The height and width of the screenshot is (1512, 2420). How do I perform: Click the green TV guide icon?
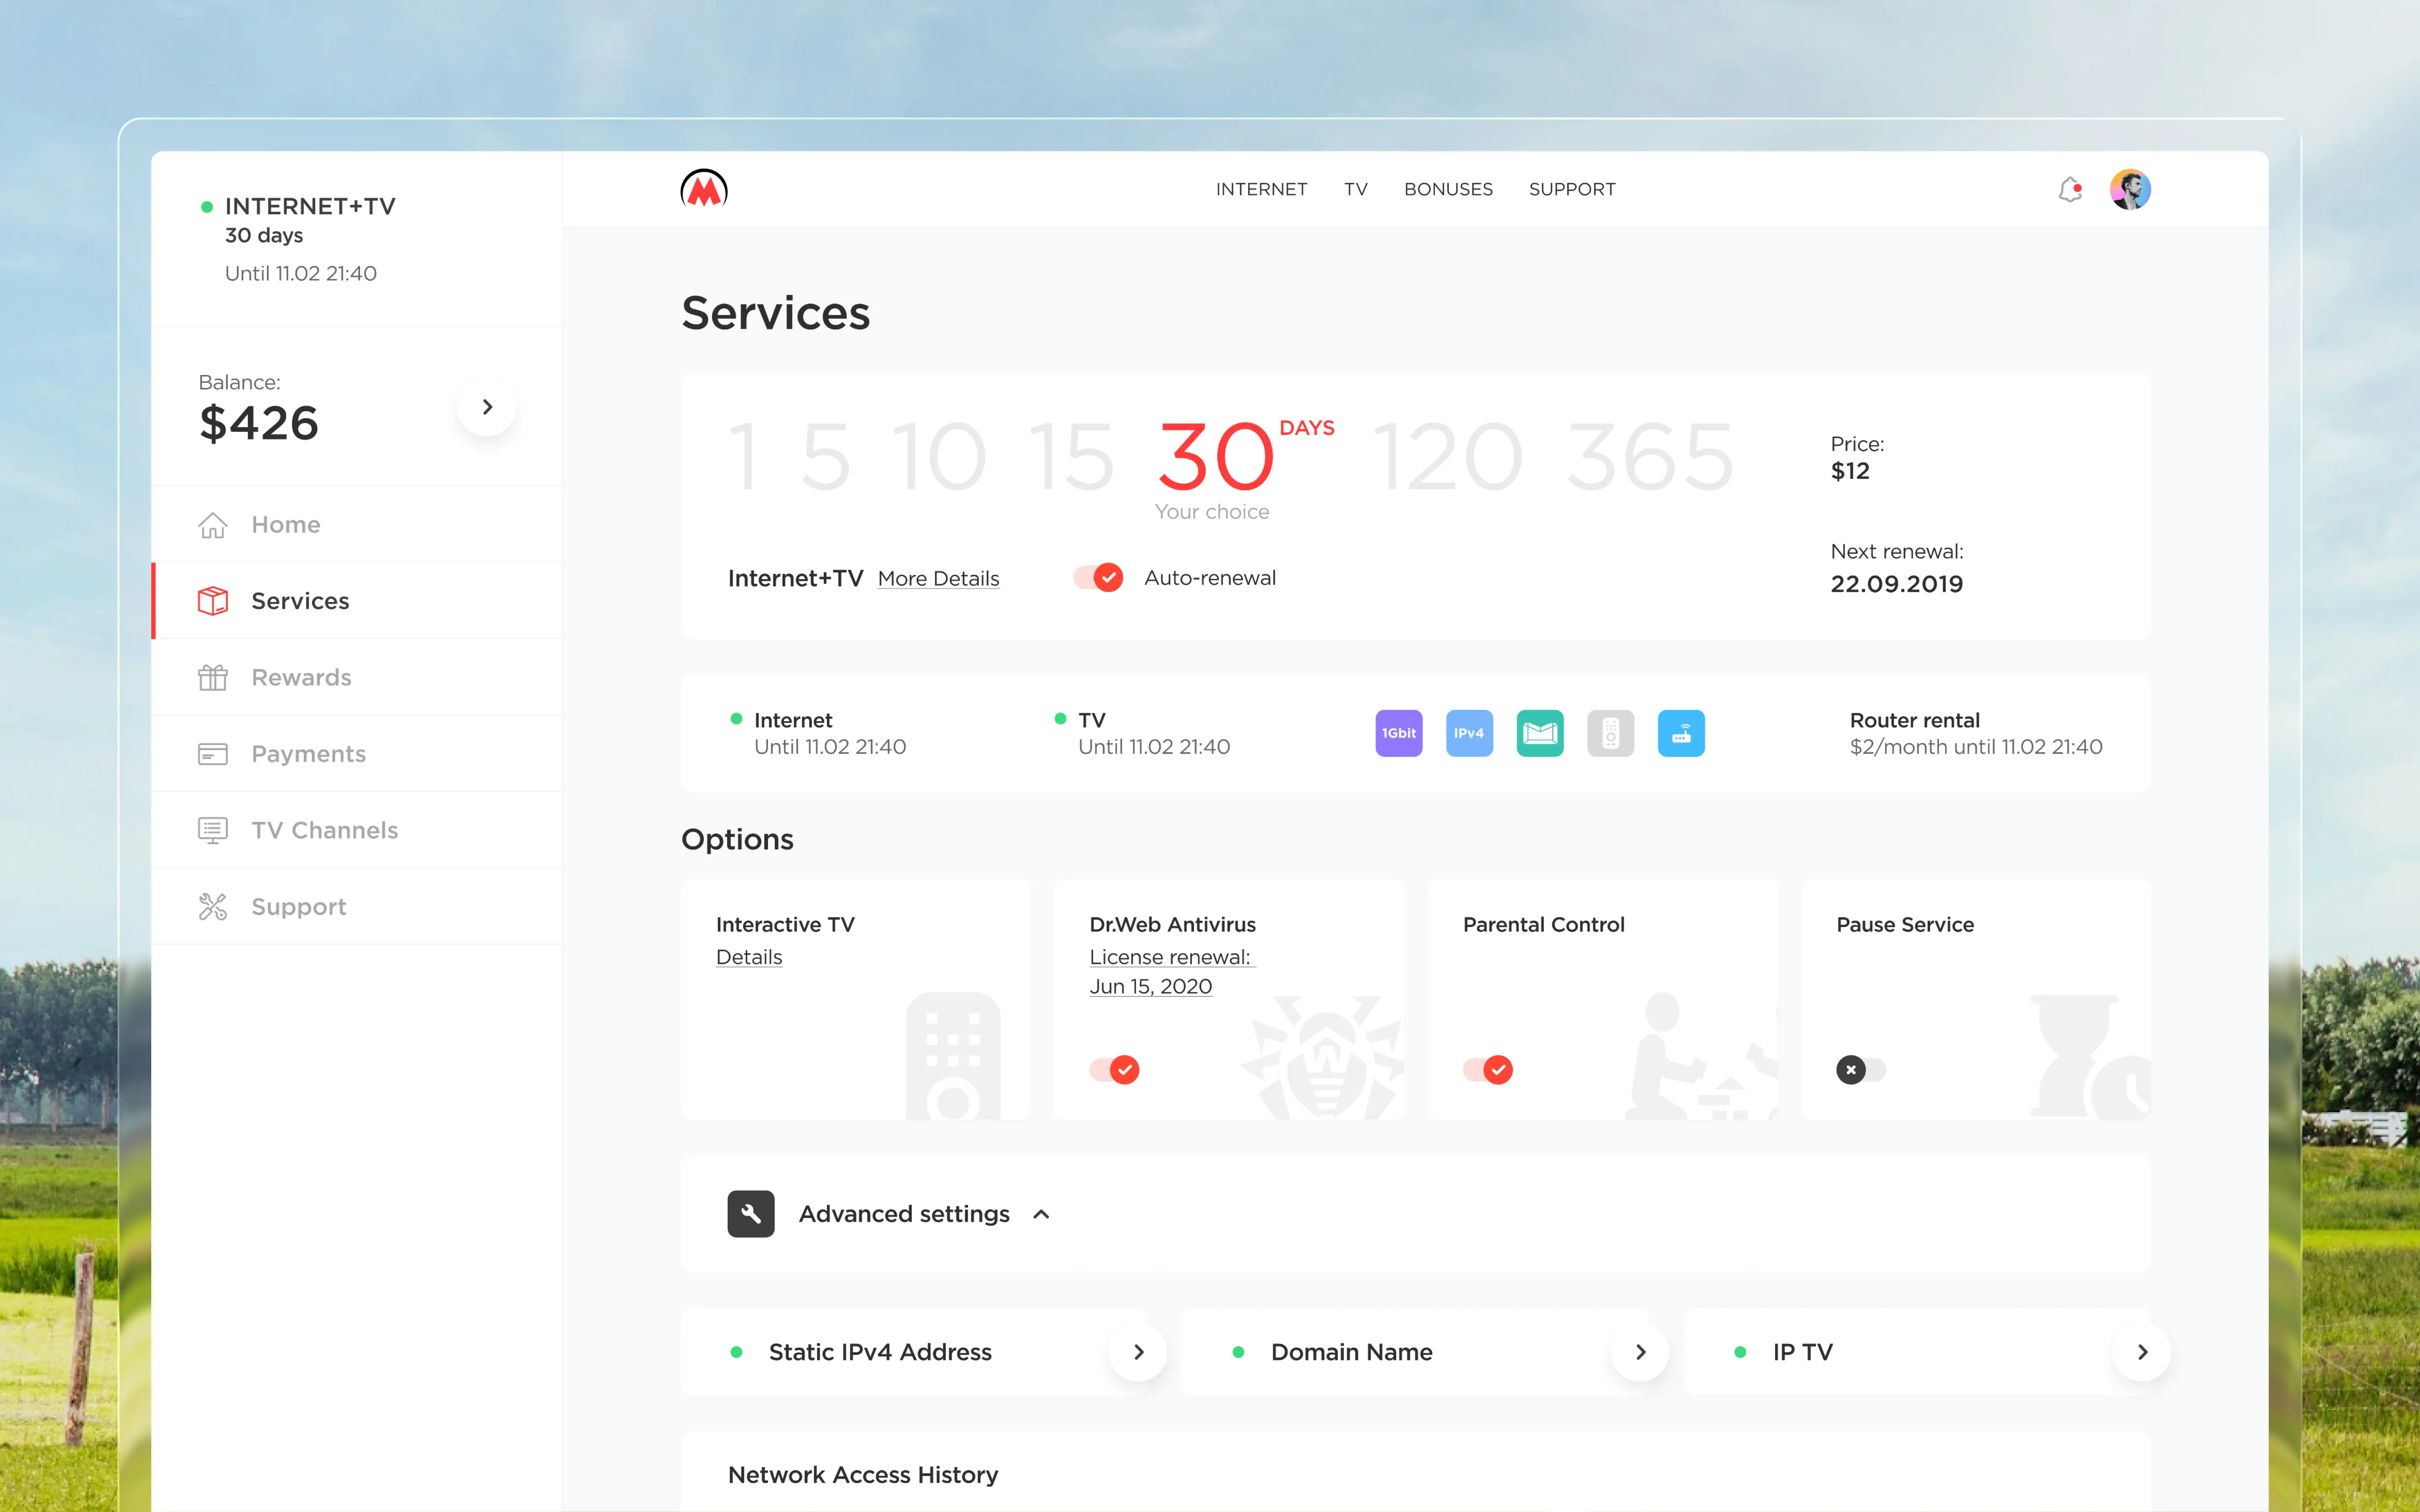pos(1540,733)
